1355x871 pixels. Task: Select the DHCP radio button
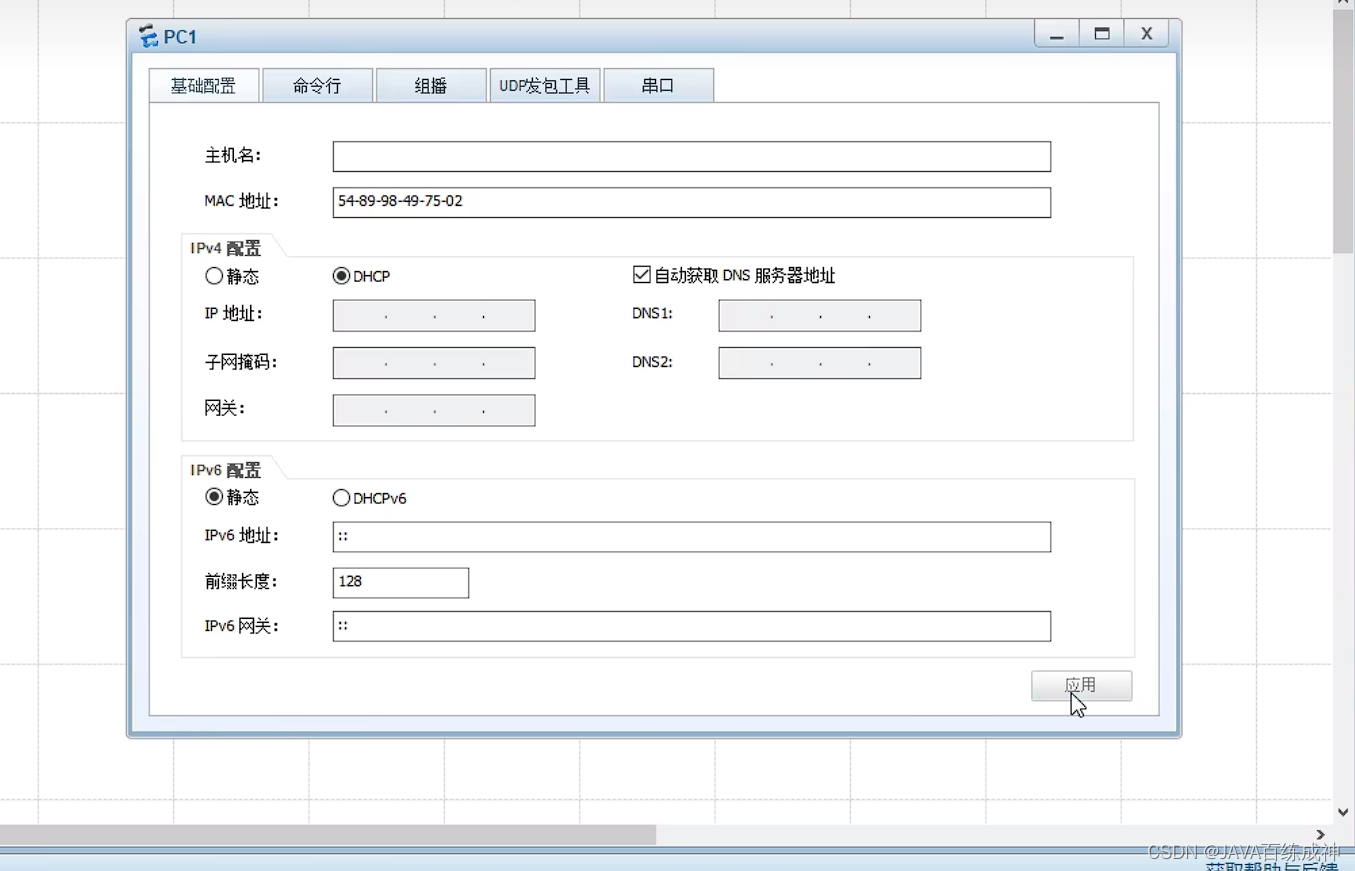click(x=341, y=276)
